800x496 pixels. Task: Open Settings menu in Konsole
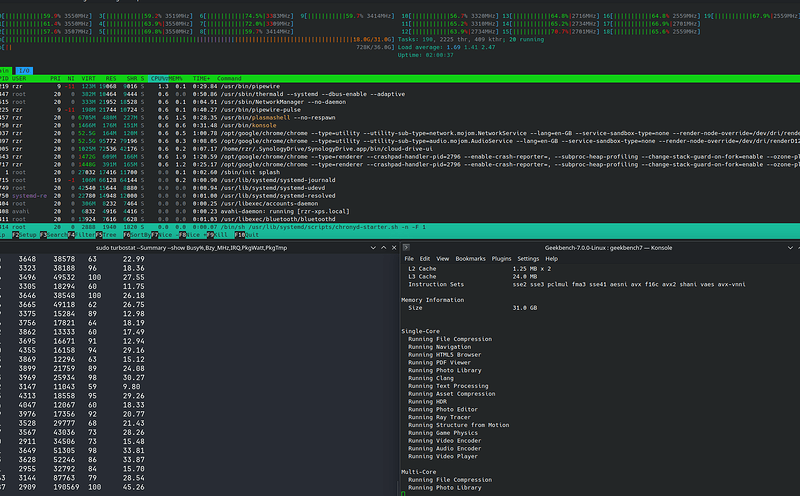pos(528,259)
